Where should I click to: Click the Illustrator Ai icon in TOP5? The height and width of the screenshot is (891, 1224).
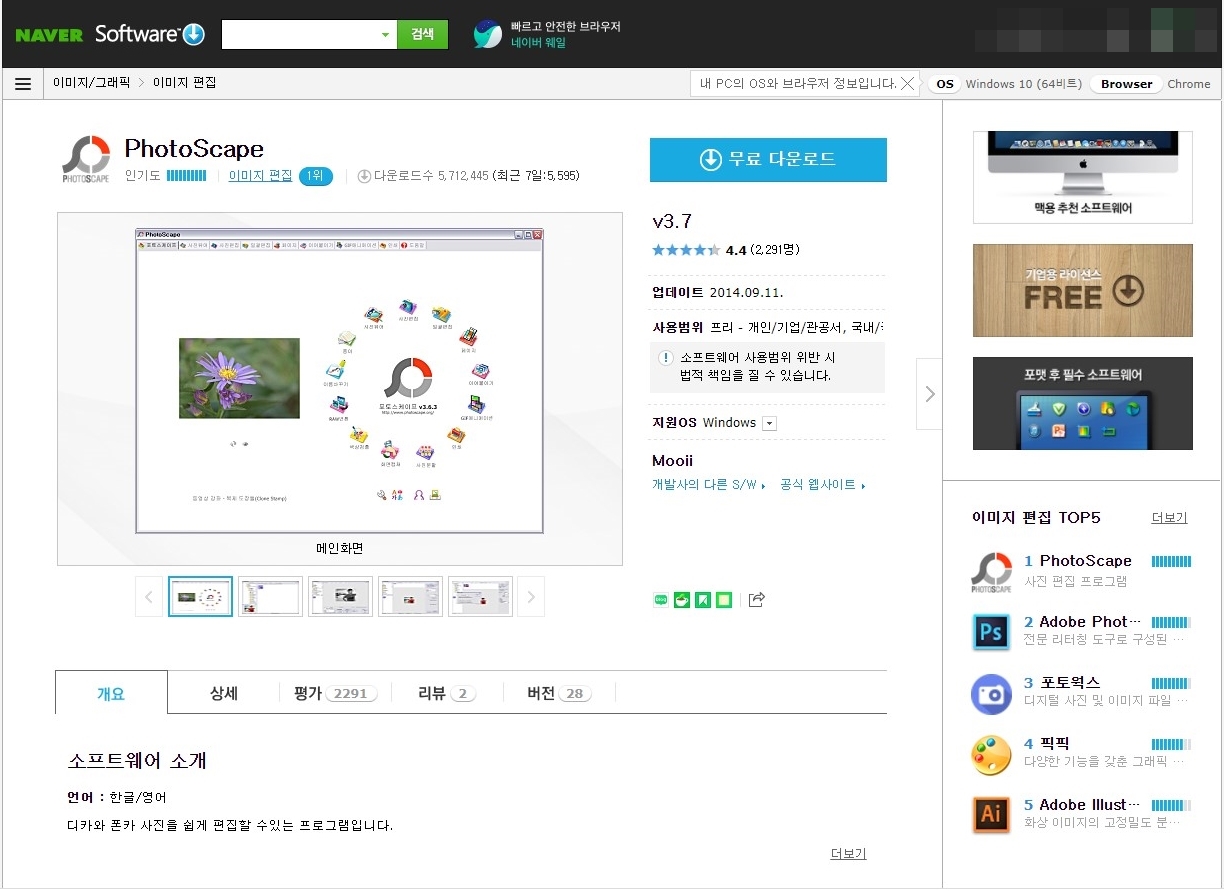(x=991, y=815)
